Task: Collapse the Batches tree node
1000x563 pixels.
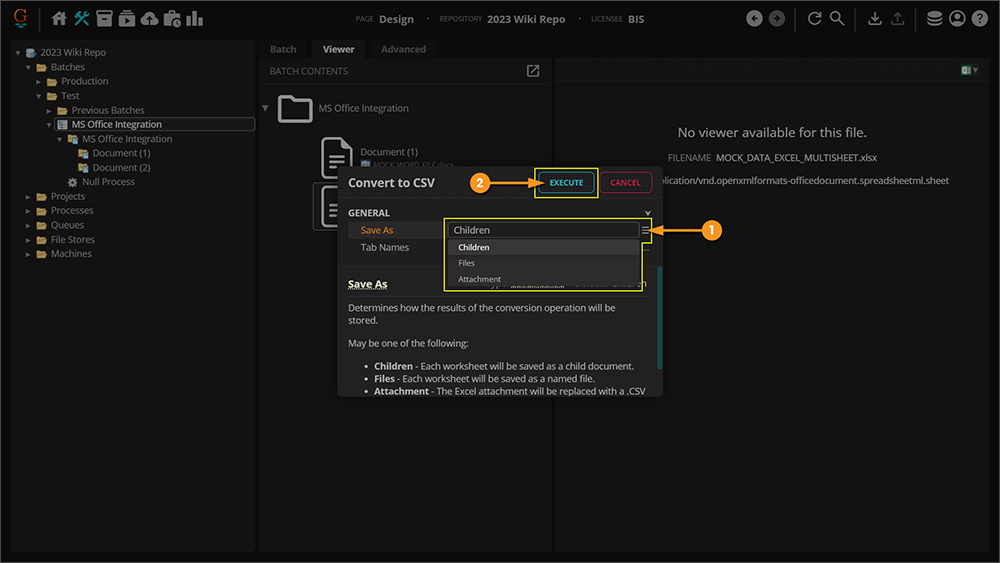Action: coord(28,67)
